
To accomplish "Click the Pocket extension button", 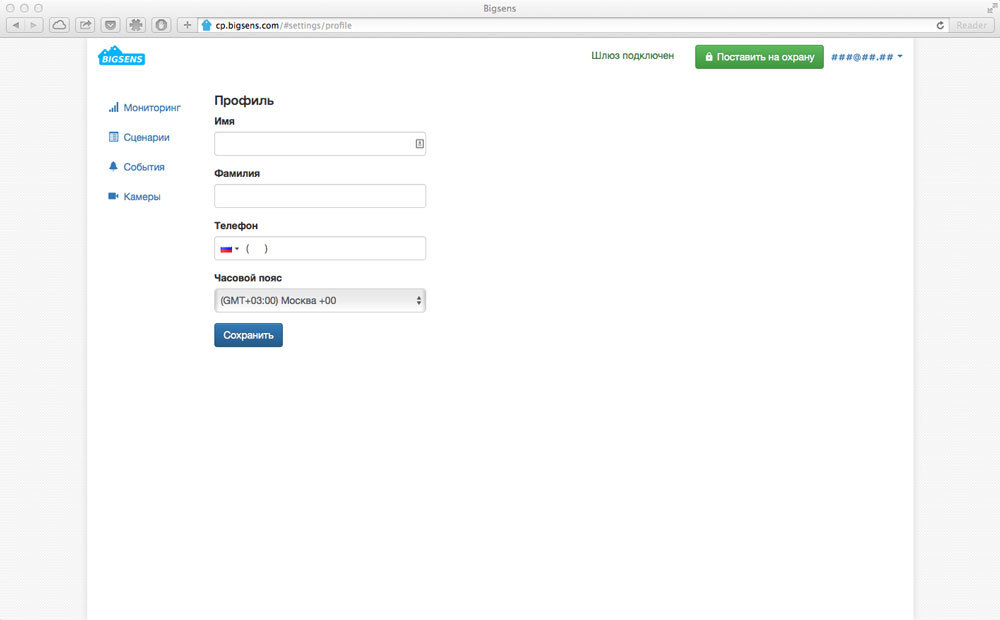I will pos(110,25).
